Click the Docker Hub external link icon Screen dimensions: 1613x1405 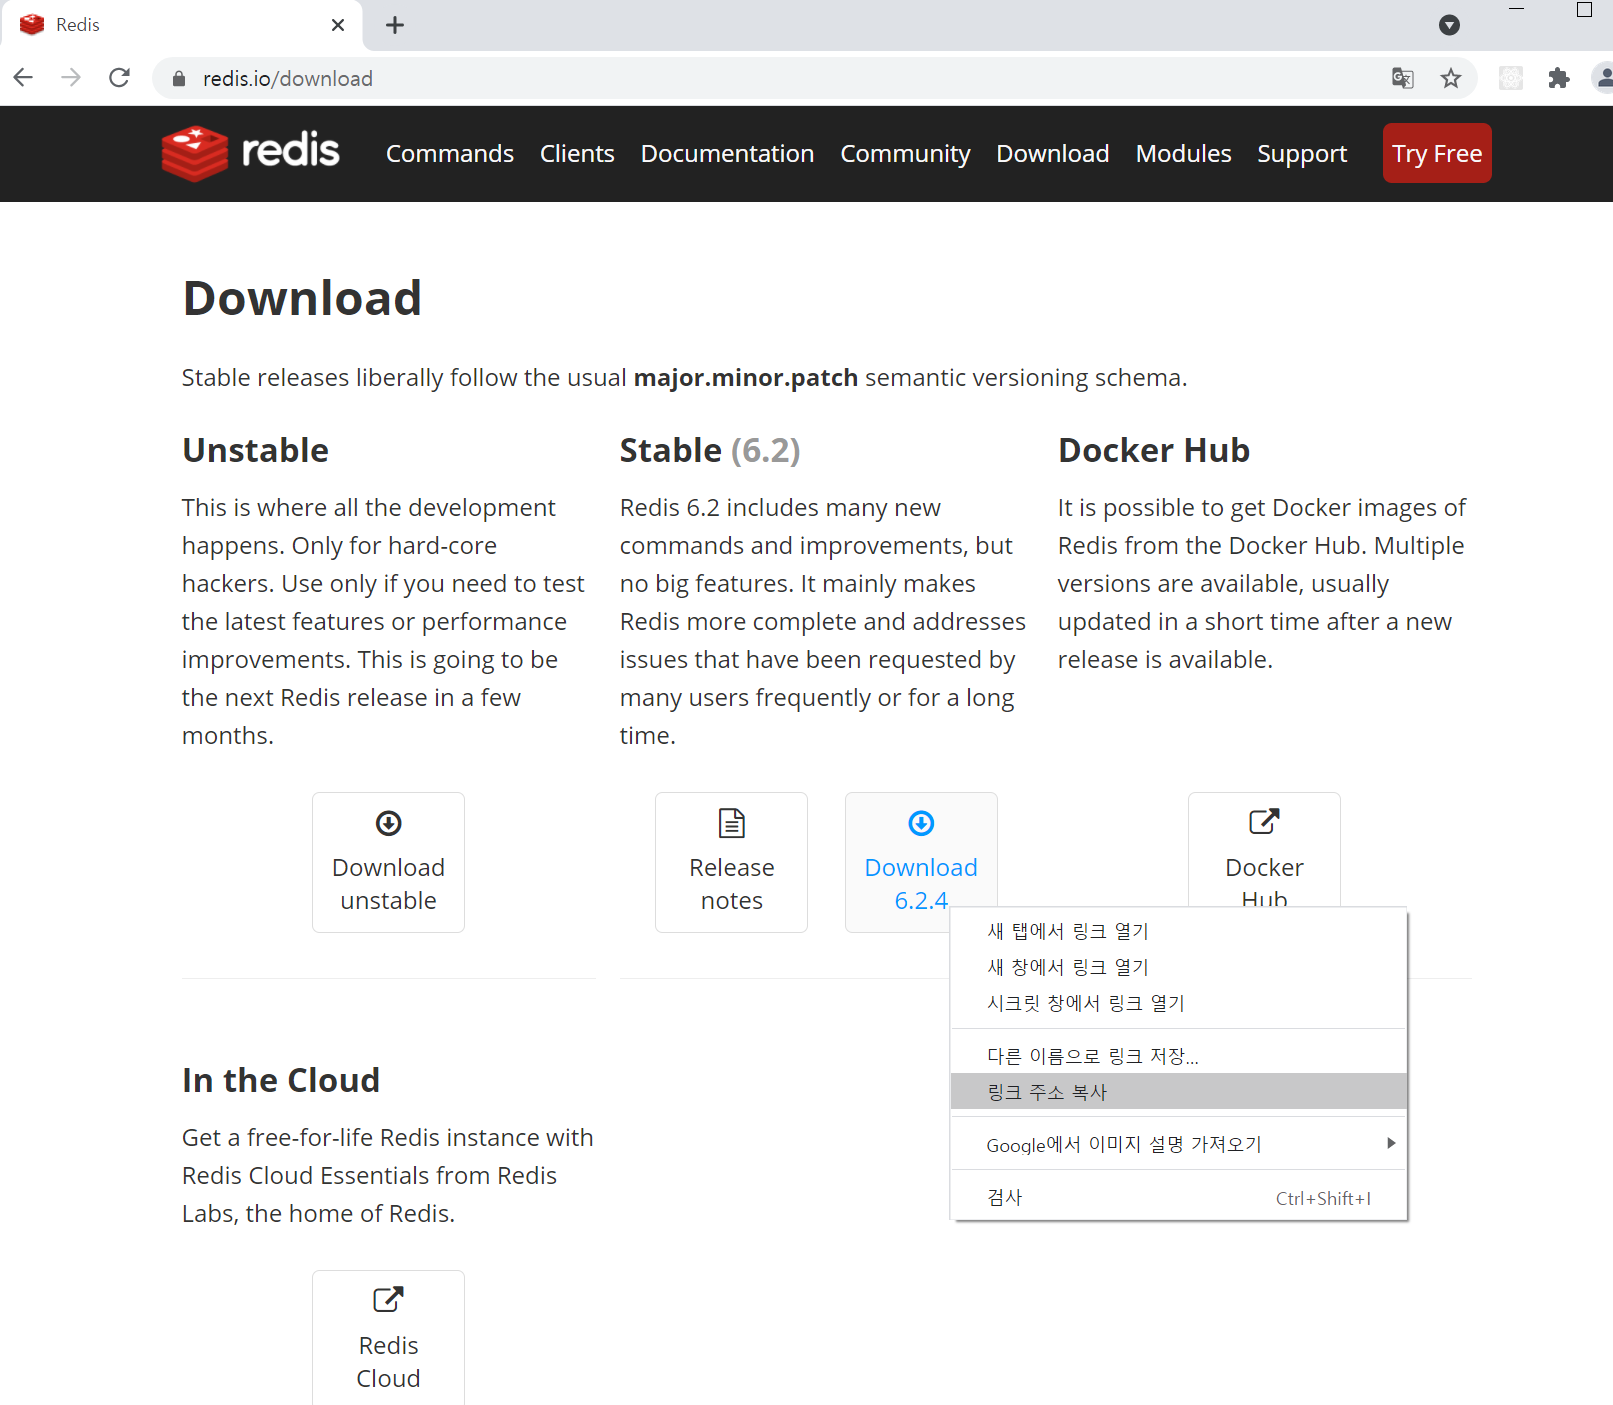[x=1264, y=821]
